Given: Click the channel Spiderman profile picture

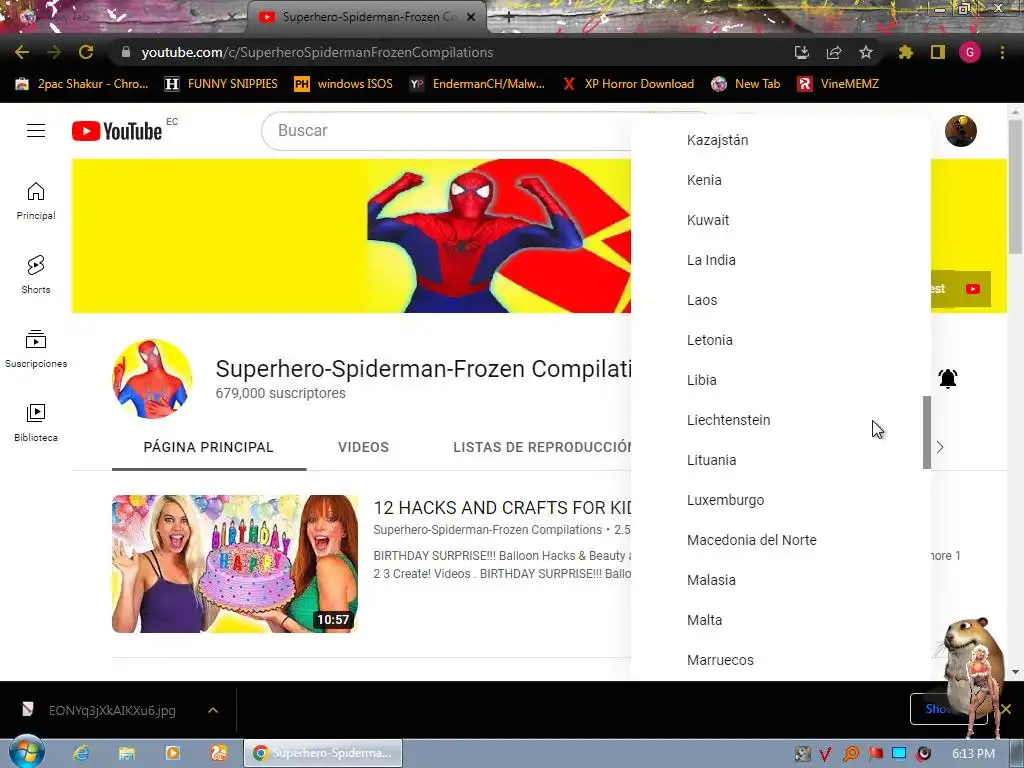Looking at the screenshot, I should point(152,379).
